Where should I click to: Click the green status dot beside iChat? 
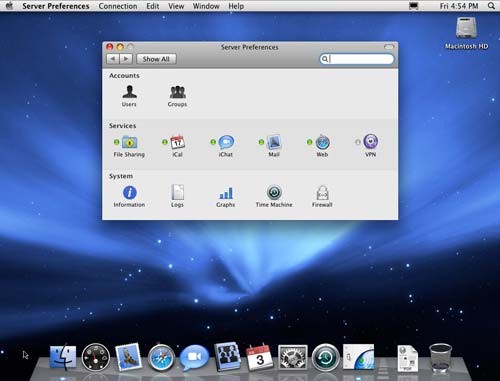point(213,142)
